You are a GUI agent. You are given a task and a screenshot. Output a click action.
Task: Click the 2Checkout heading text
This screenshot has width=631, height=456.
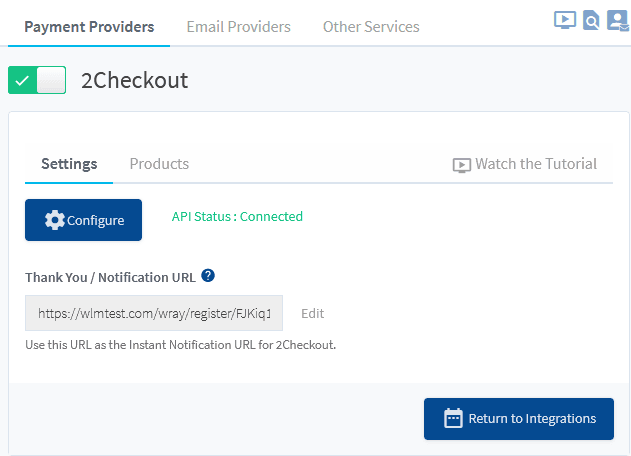(134, 80)
